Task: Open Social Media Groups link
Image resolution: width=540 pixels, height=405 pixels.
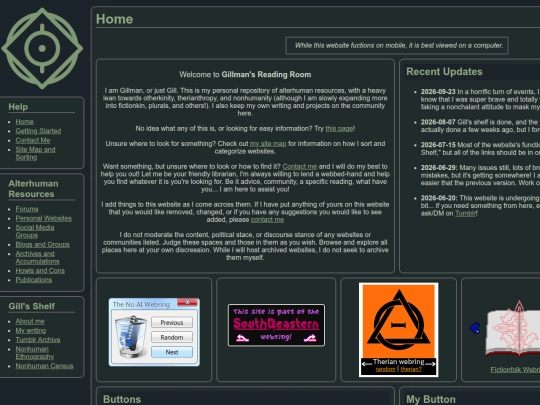Action: pyautogui.click(x=35, y=231)
